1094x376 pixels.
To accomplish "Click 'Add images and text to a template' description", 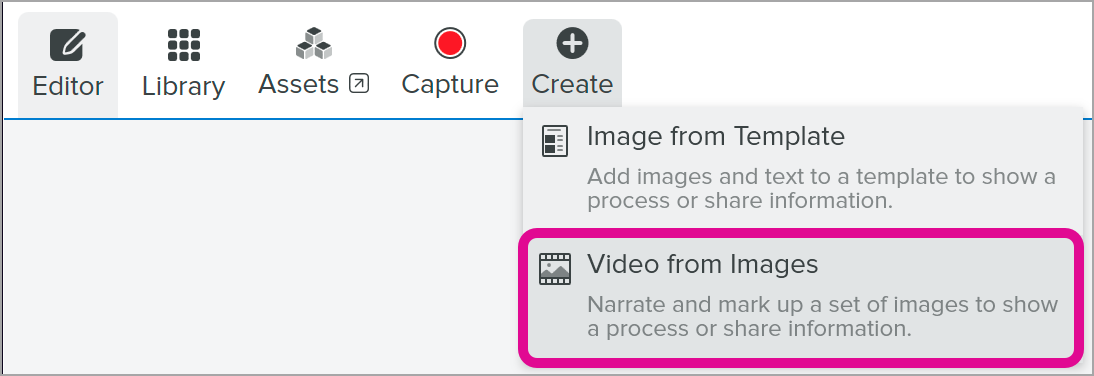I will (x=821, y=188).
